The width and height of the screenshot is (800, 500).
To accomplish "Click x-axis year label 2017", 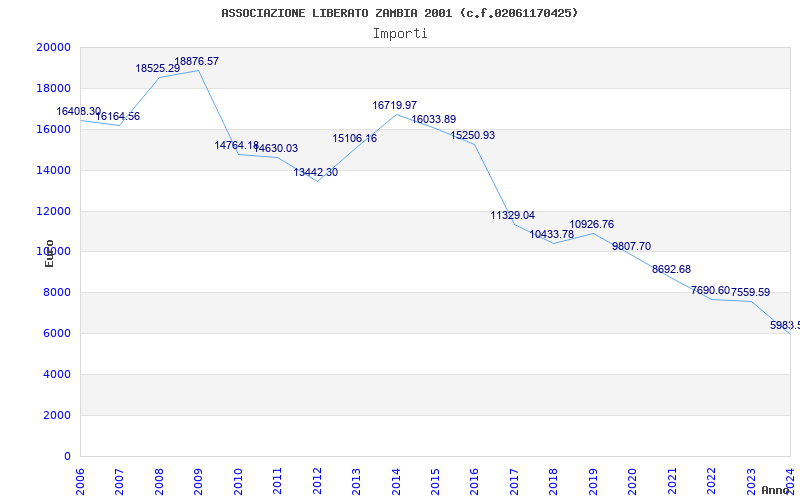I will (514, 481).
